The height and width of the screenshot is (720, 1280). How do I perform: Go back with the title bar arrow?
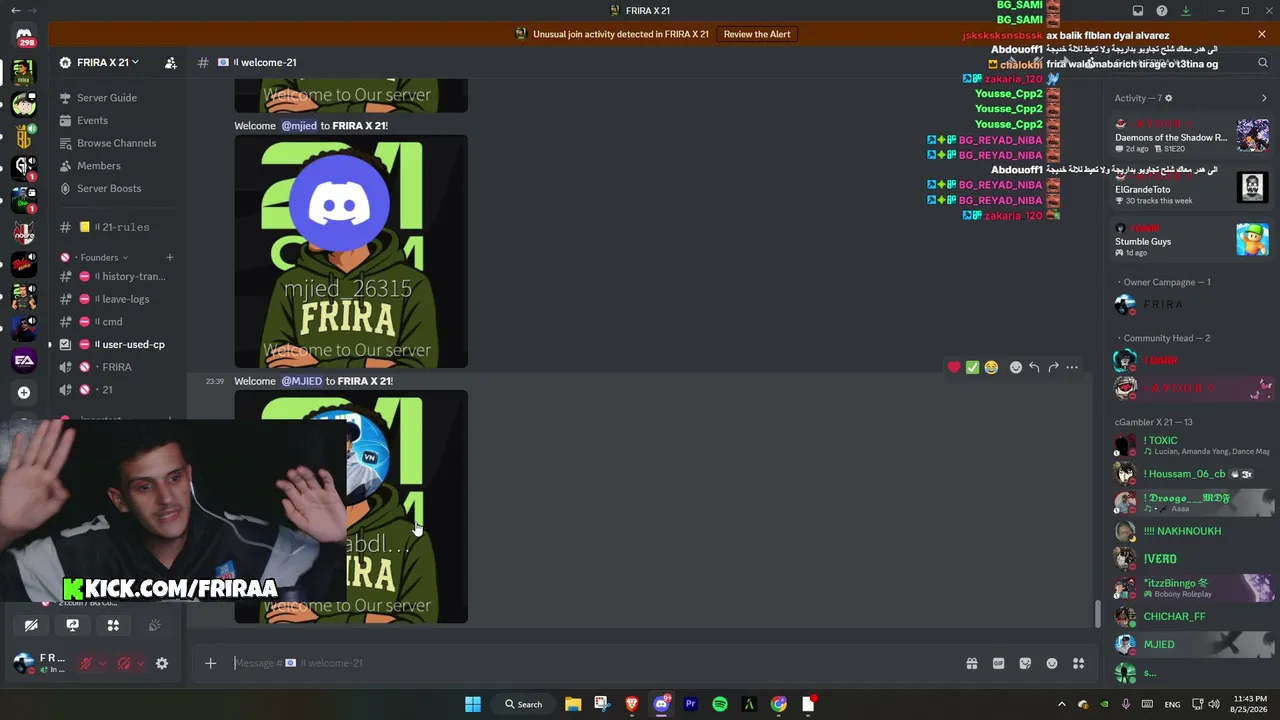tap(15, 11)
